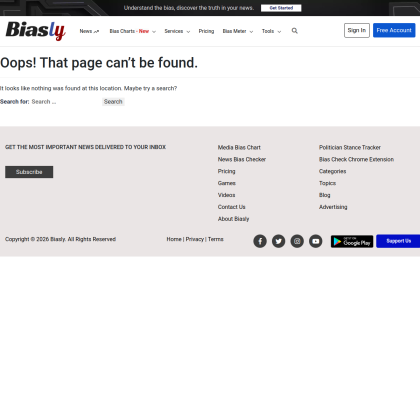Open the header search magnifier icon

295,31
